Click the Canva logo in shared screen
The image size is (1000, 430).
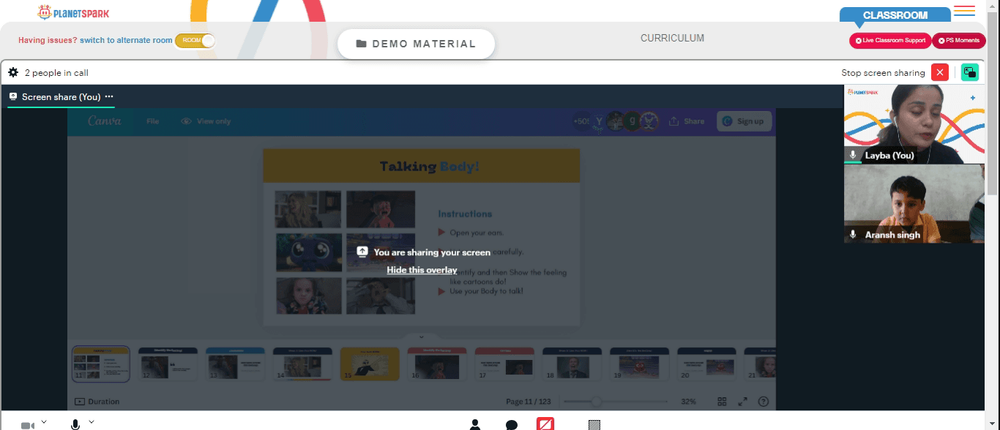pos(105,121)
